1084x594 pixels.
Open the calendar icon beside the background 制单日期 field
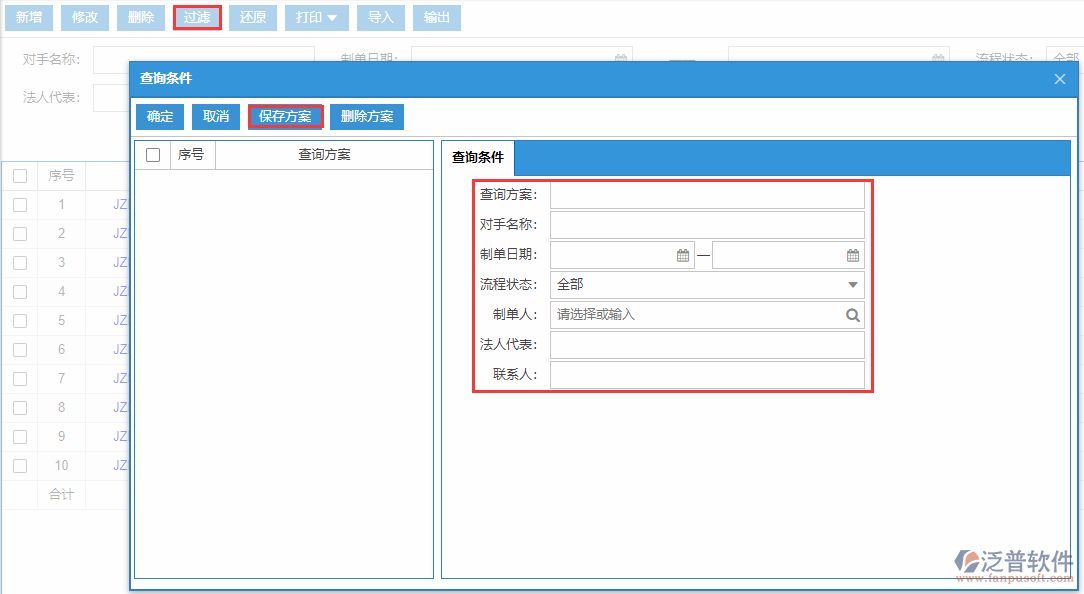[620, 59]
